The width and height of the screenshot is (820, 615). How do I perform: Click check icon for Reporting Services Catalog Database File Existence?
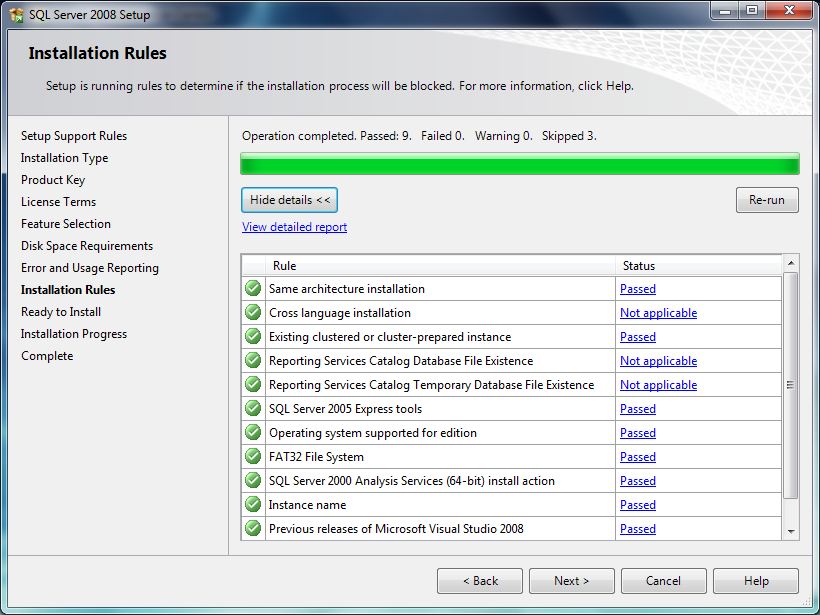[x=253, y=360]
